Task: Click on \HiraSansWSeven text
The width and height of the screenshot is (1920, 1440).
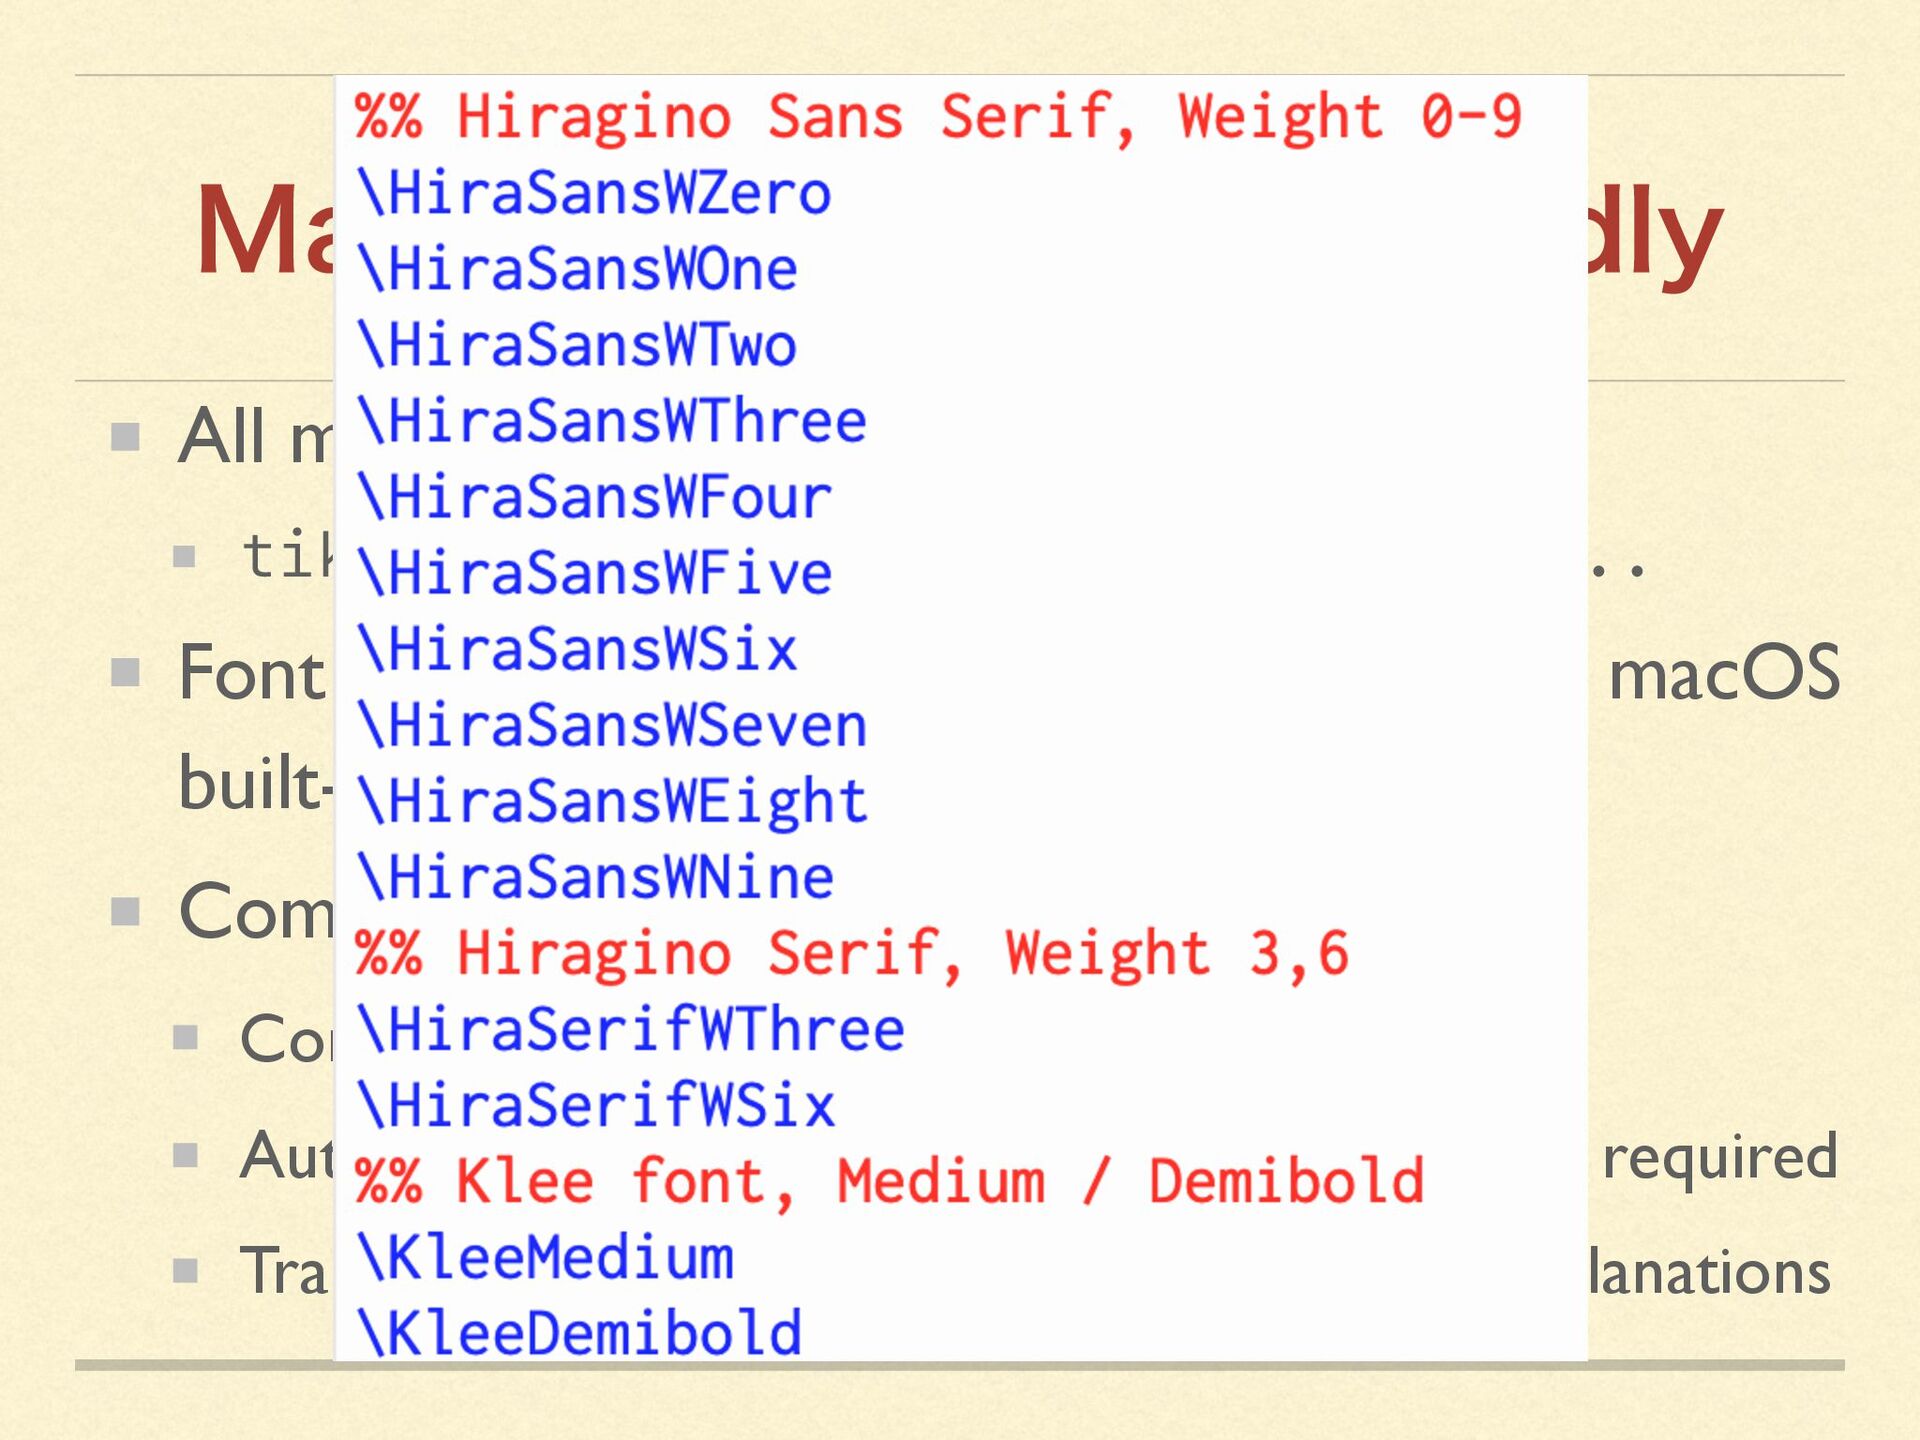Action: [x=612, y=725]
